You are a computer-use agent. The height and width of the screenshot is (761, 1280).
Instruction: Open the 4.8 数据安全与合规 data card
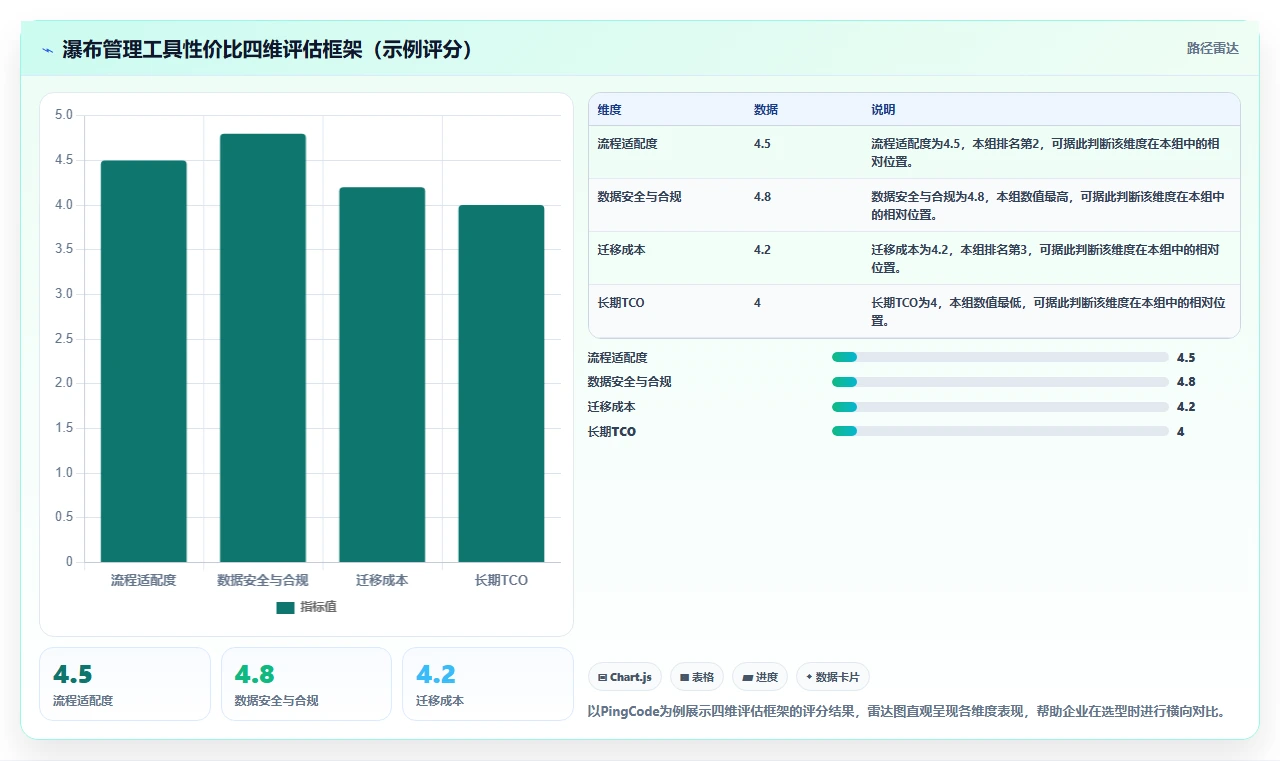[306, 684]
